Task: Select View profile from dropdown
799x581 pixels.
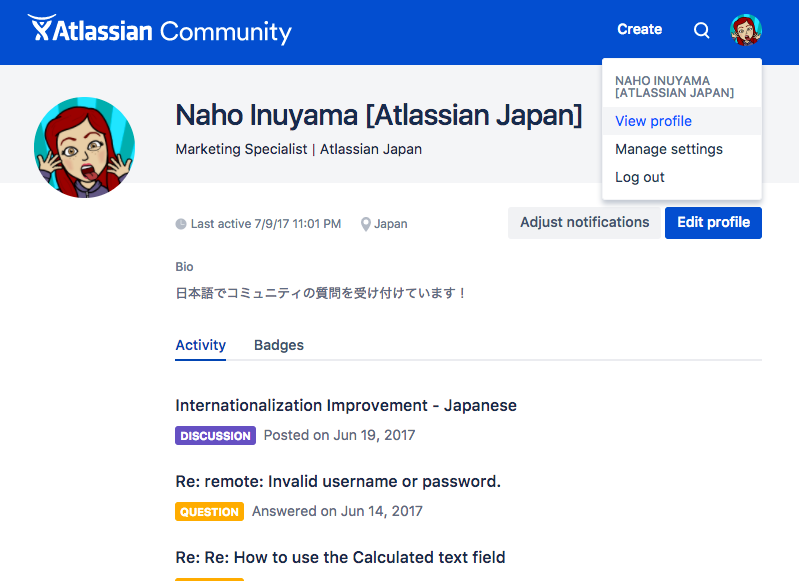Action: click(682, 121)
